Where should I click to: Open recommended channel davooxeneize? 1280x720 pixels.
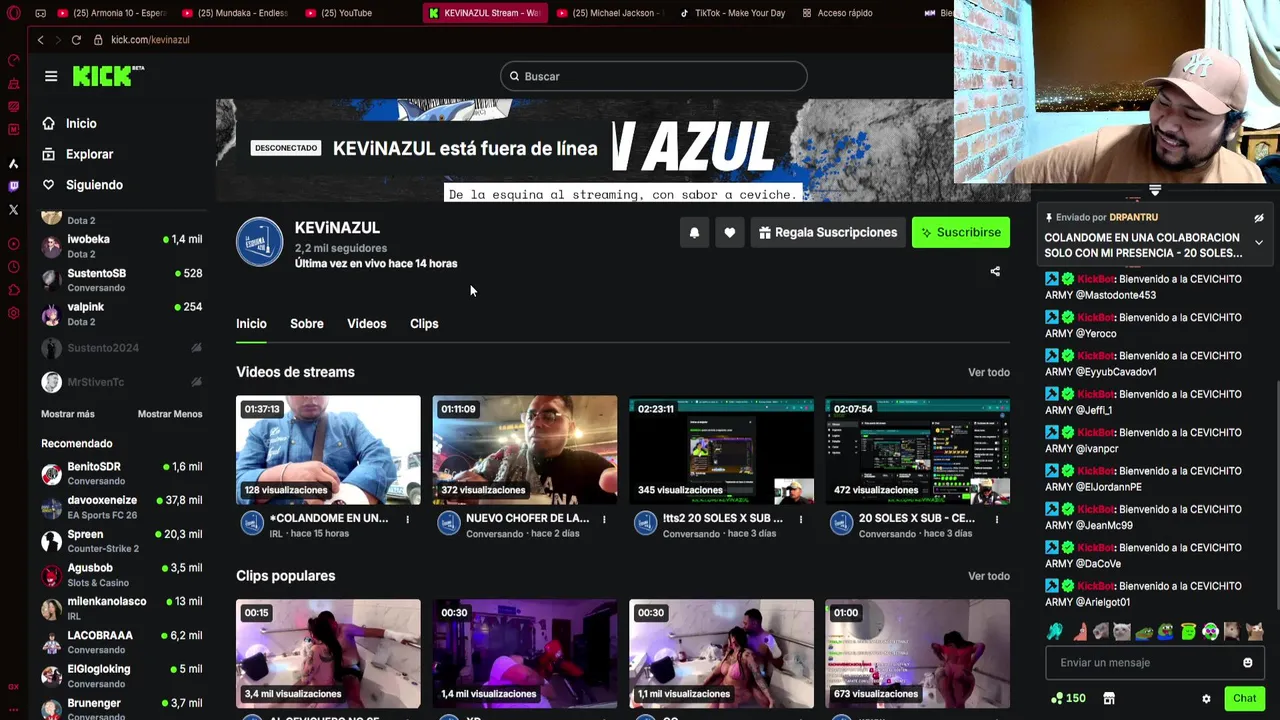tap(121, 507)
